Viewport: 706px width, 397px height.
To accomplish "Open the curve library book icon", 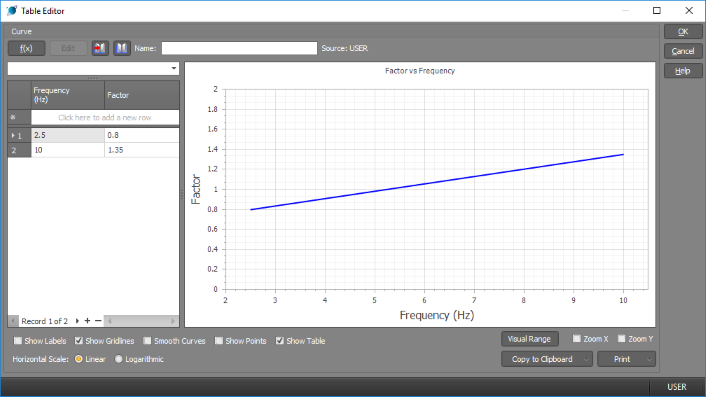I will click(x=122, y=48).
